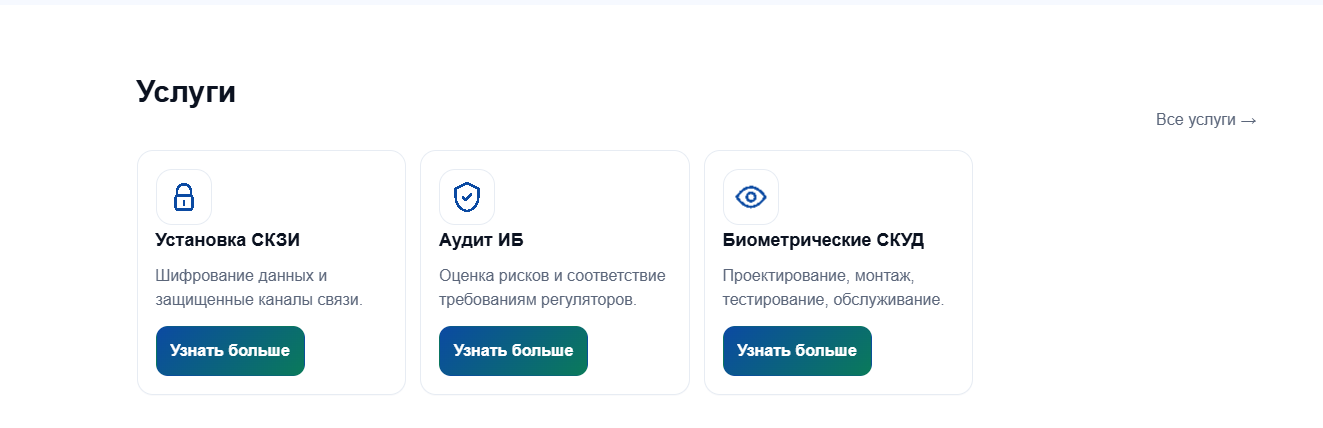Open Узнать больше under Аудит ИБ
The height and width of the screenshot is (428, 1323).
click(513, 351)
